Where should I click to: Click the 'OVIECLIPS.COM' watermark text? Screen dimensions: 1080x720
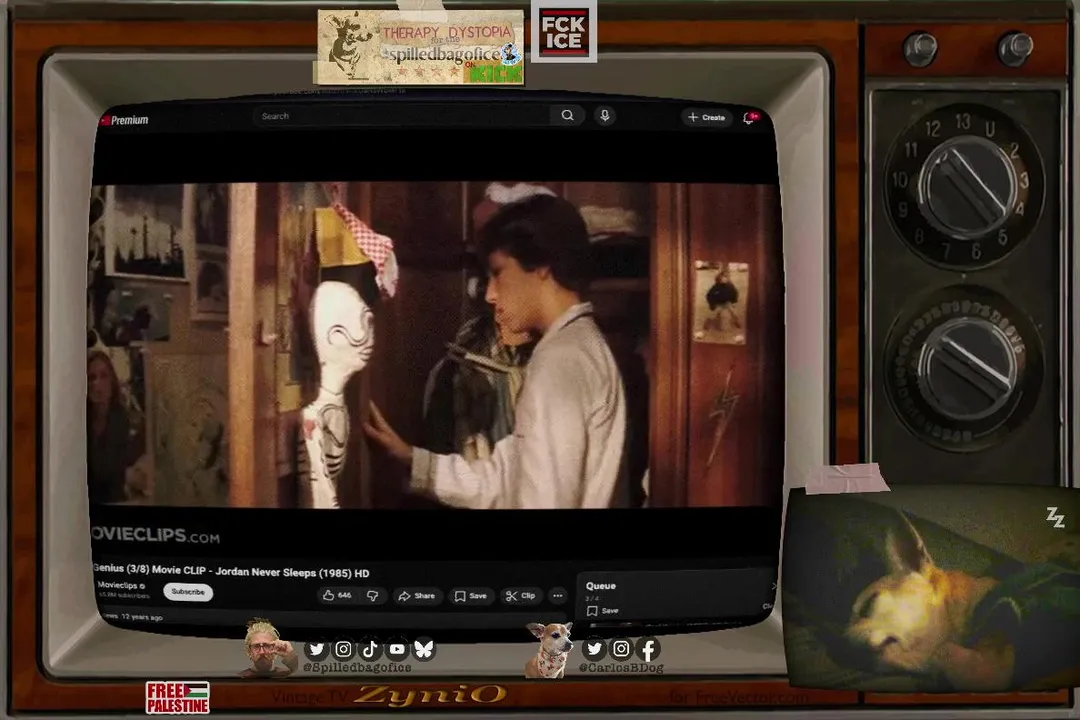[x=156, y=535]
